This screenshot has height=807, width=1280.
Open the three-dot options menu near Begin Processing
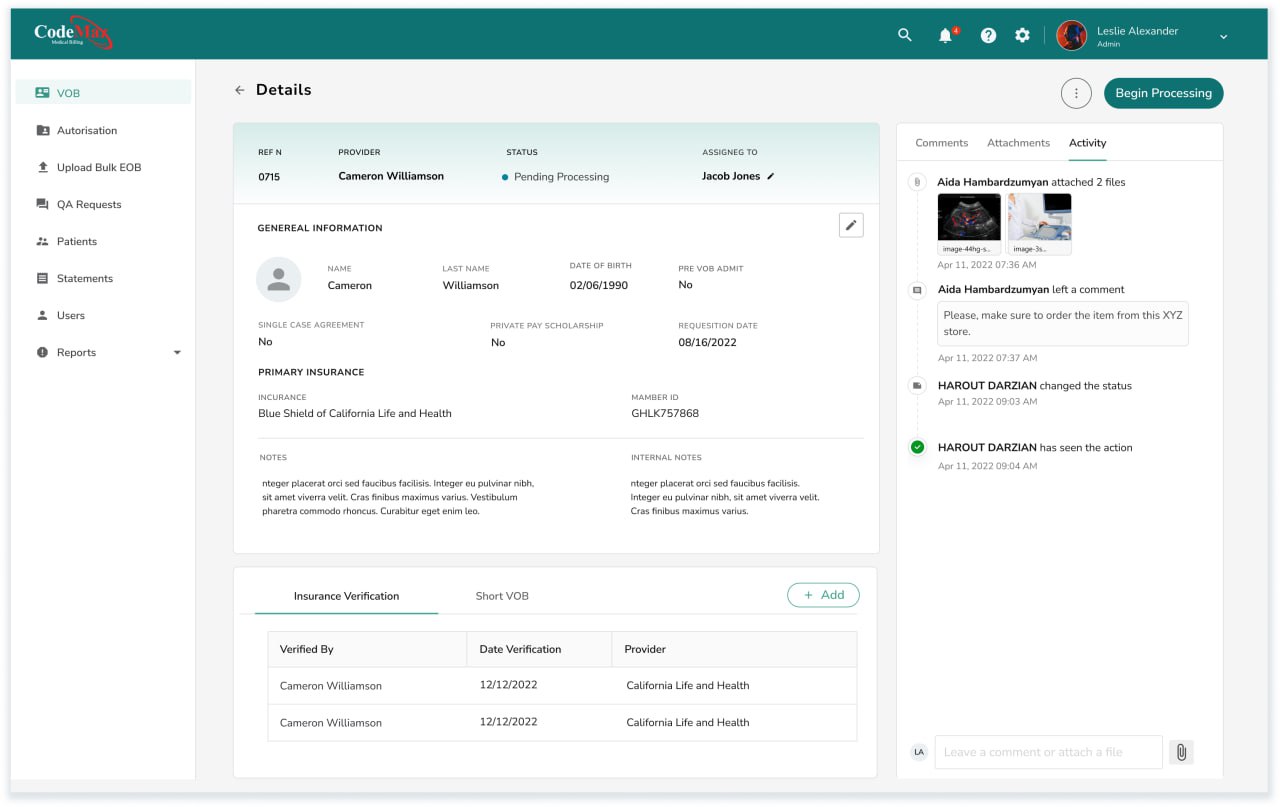pyautogui.click(x=1076, y=92)
